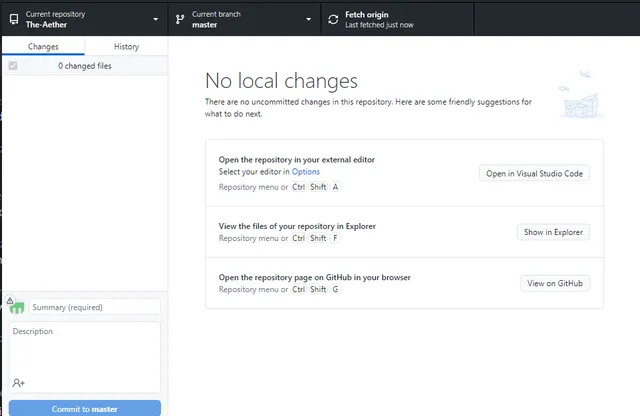Click the warning triangle on the commit avatar
Image resolution: width=640 pixels, height=416 pixels.
click(x=10, y=300)
